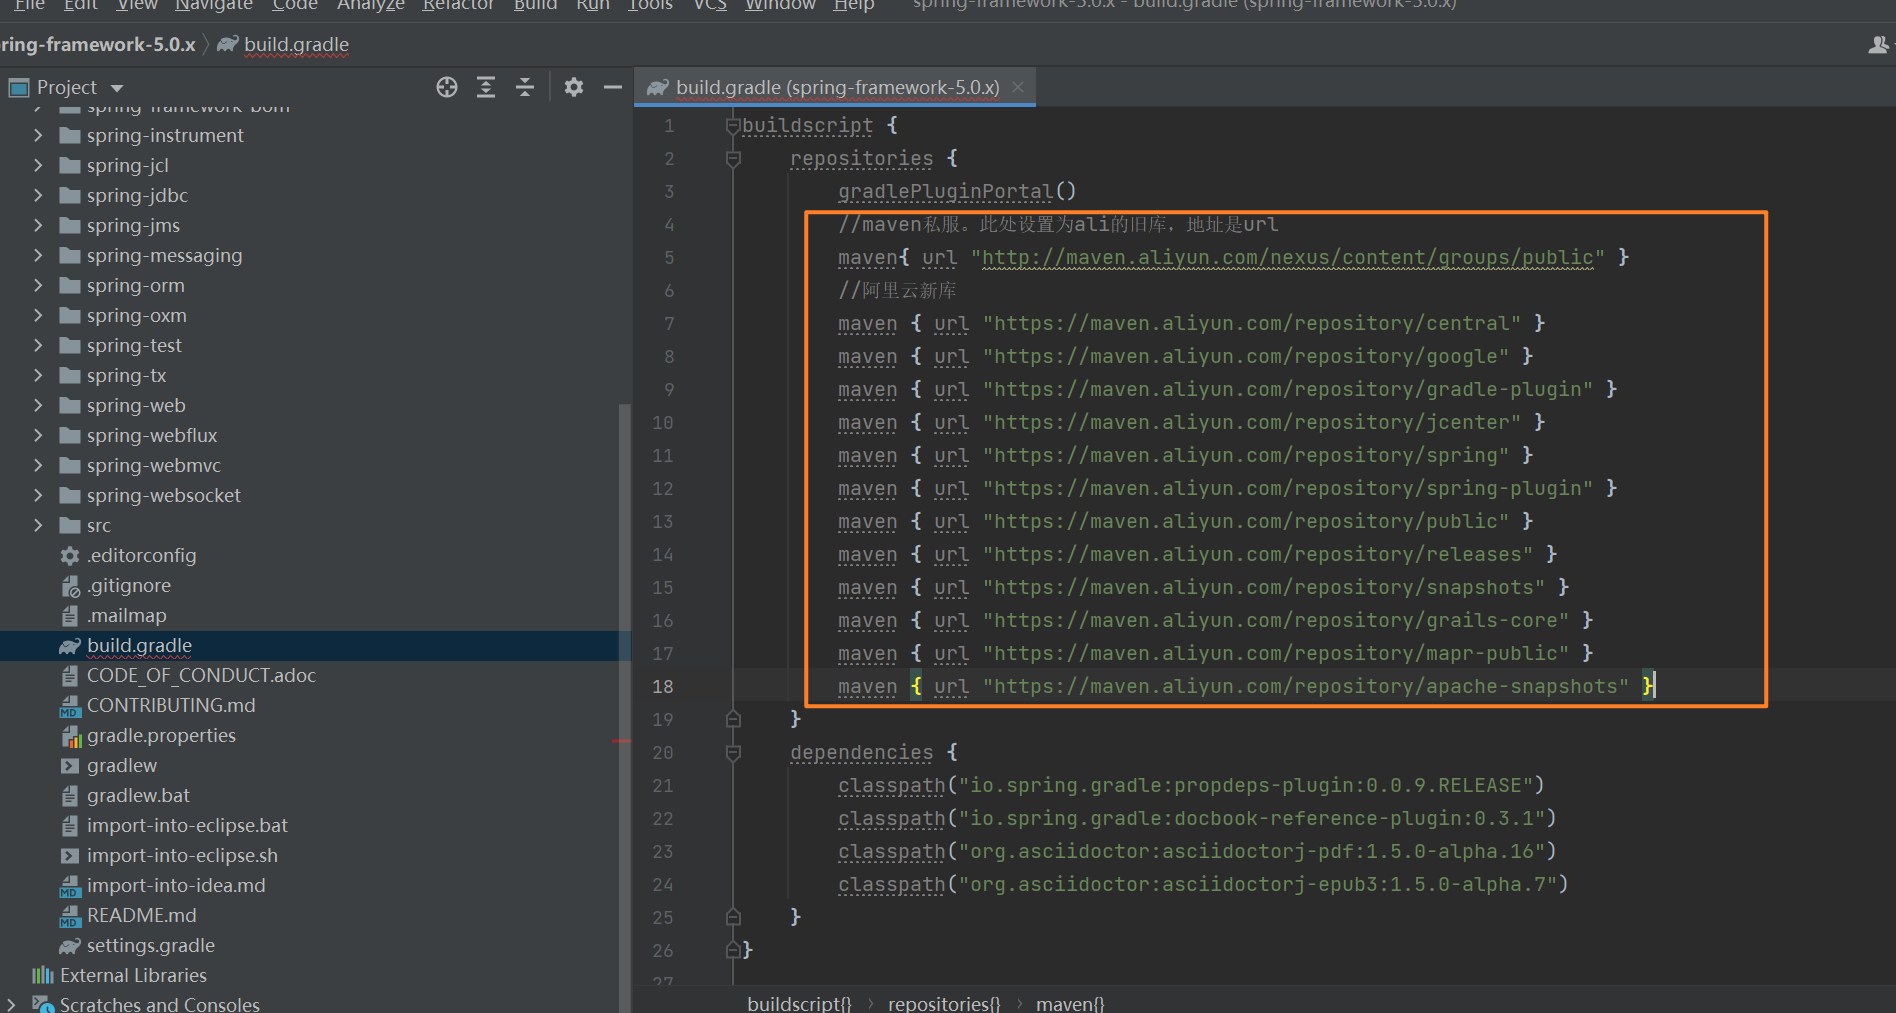Click the asciidoctorj-epub3 classpath line

[1203, 885]
